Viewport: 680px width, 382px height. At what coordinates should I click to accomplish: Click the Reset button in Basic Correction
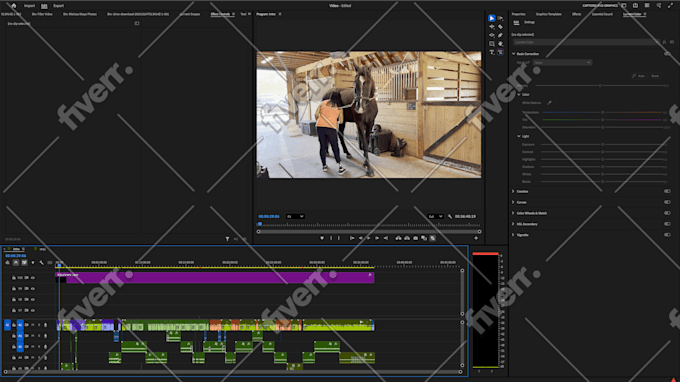[655, 76]
